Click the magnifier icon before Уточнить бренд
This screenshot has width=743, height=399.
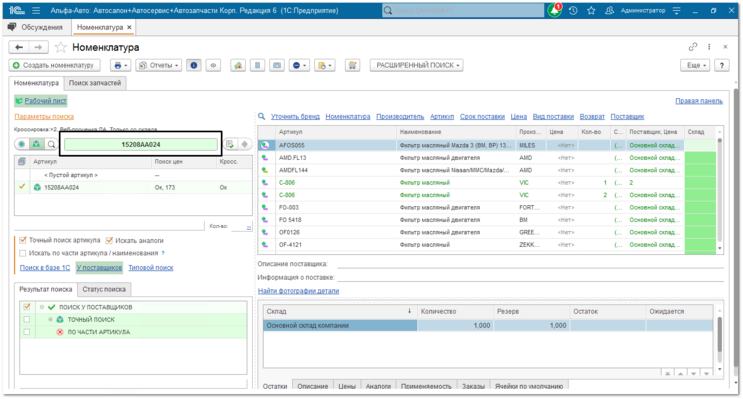coord(262,116)
